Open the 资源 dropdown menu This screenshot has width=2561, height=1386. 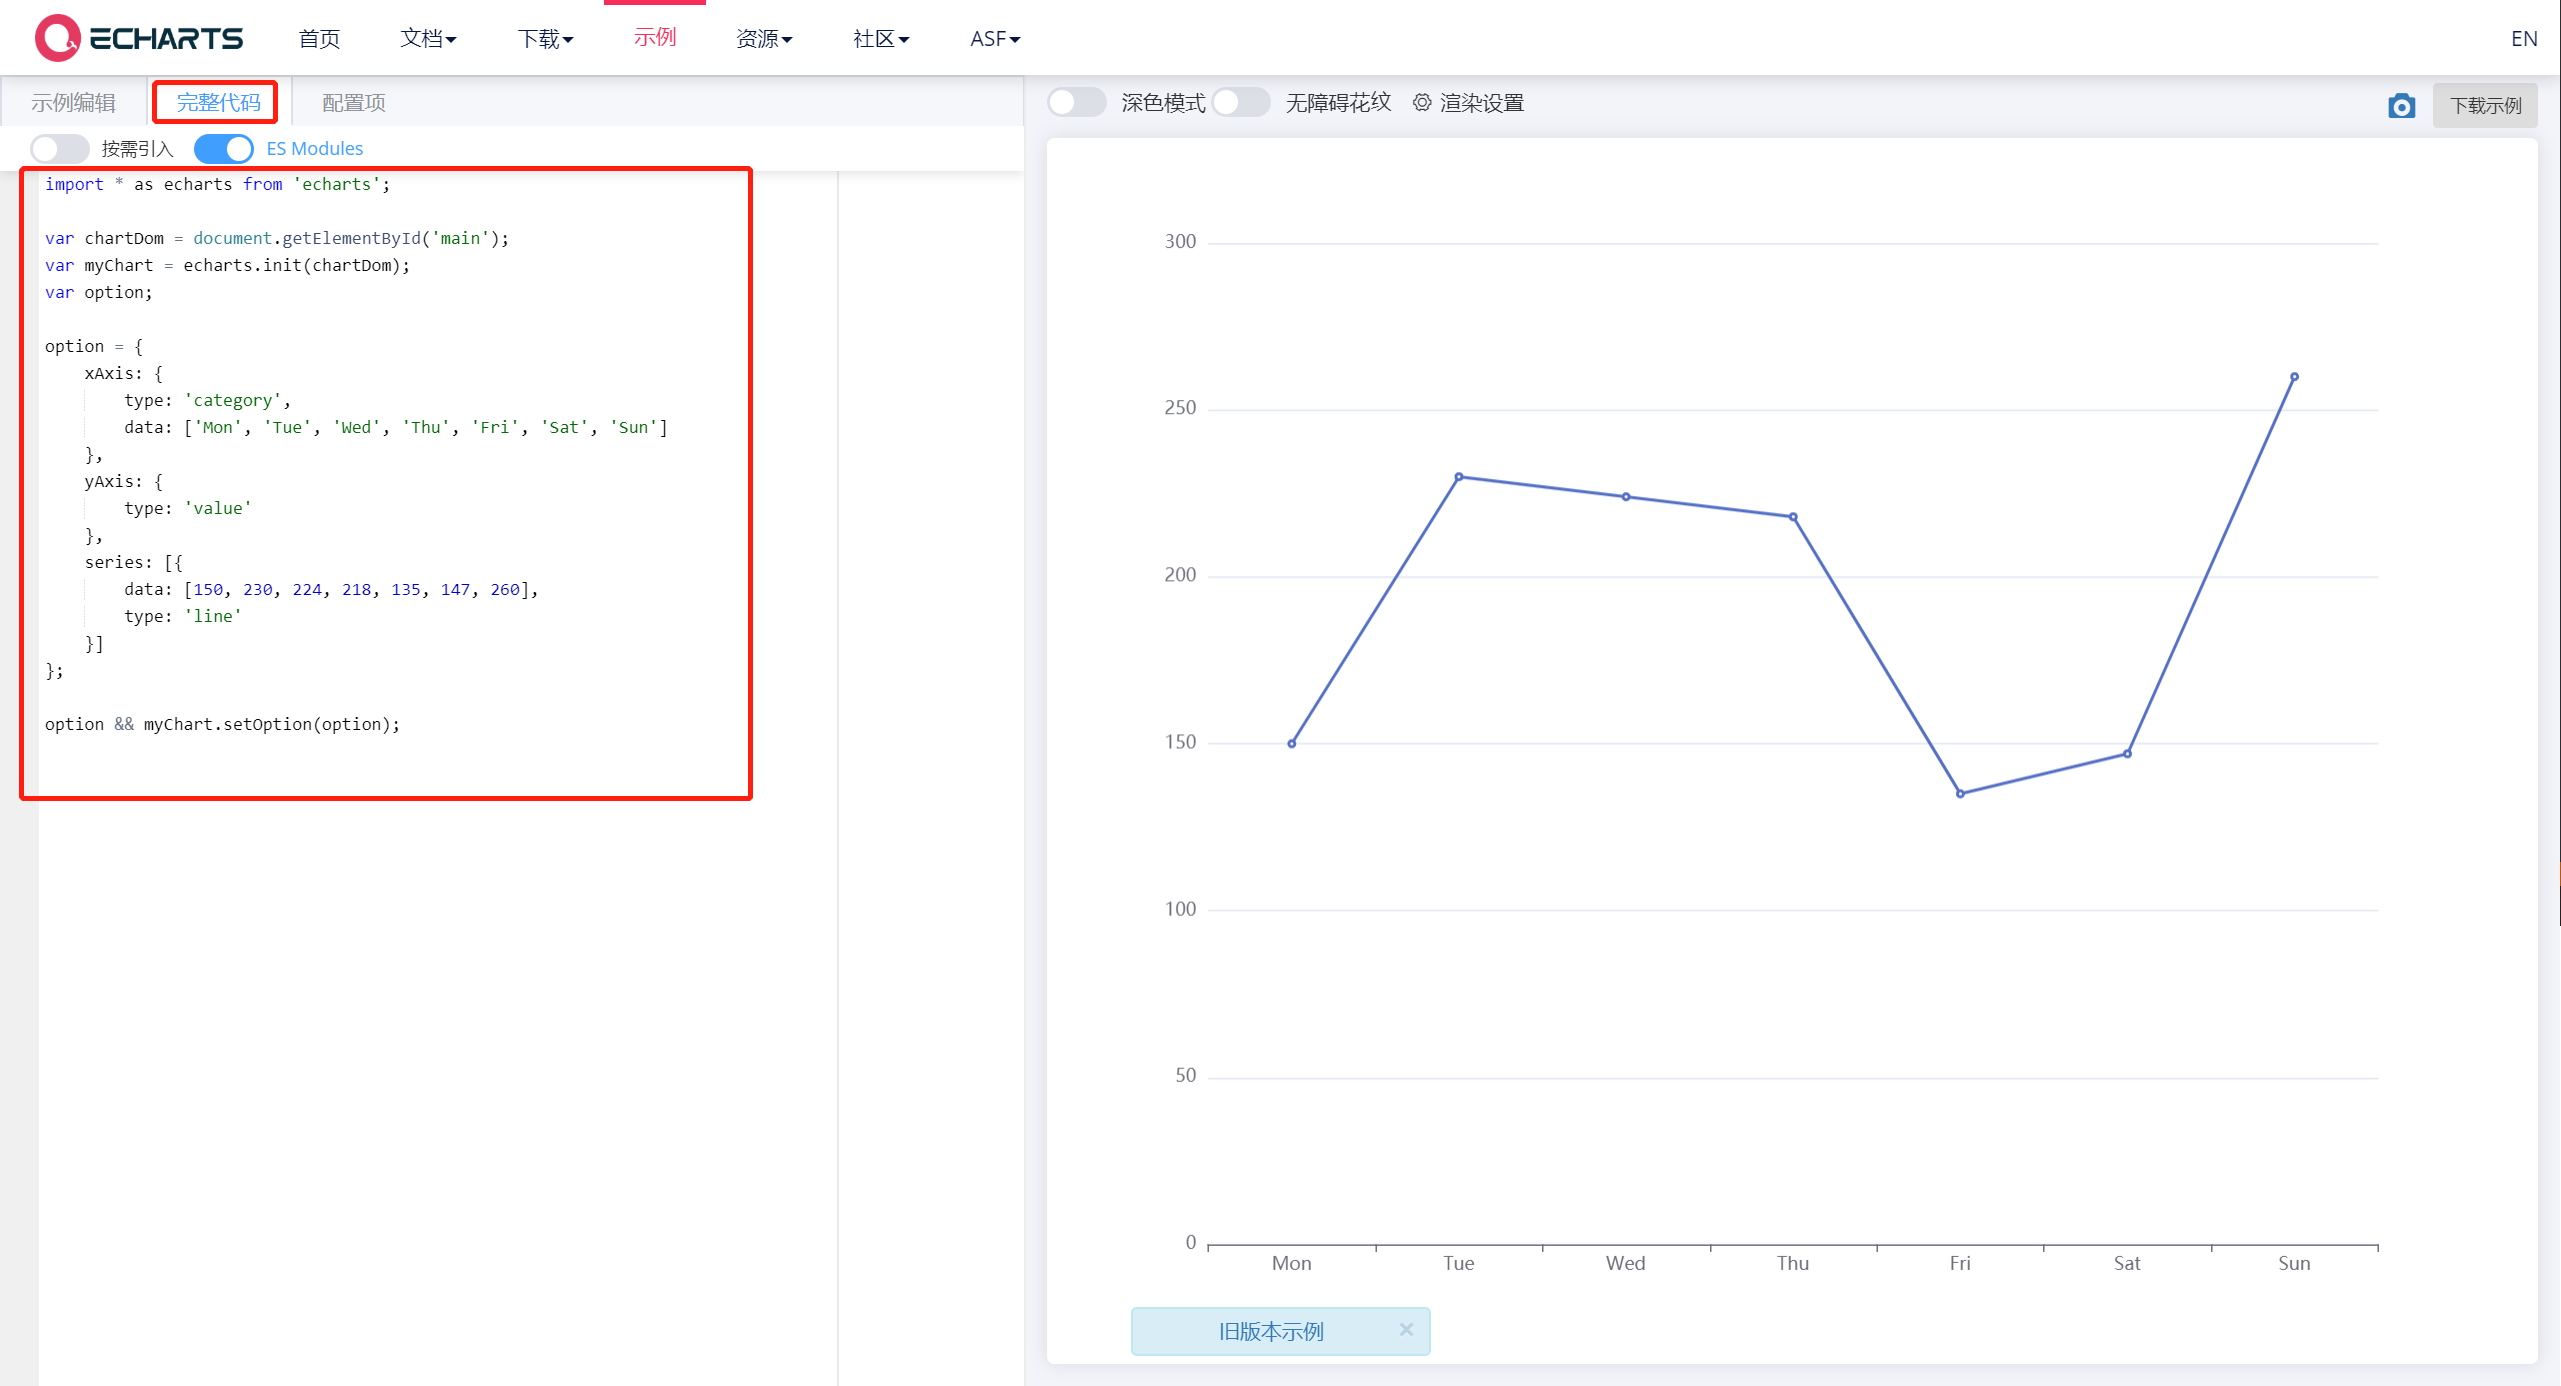[x=764, y=38]
